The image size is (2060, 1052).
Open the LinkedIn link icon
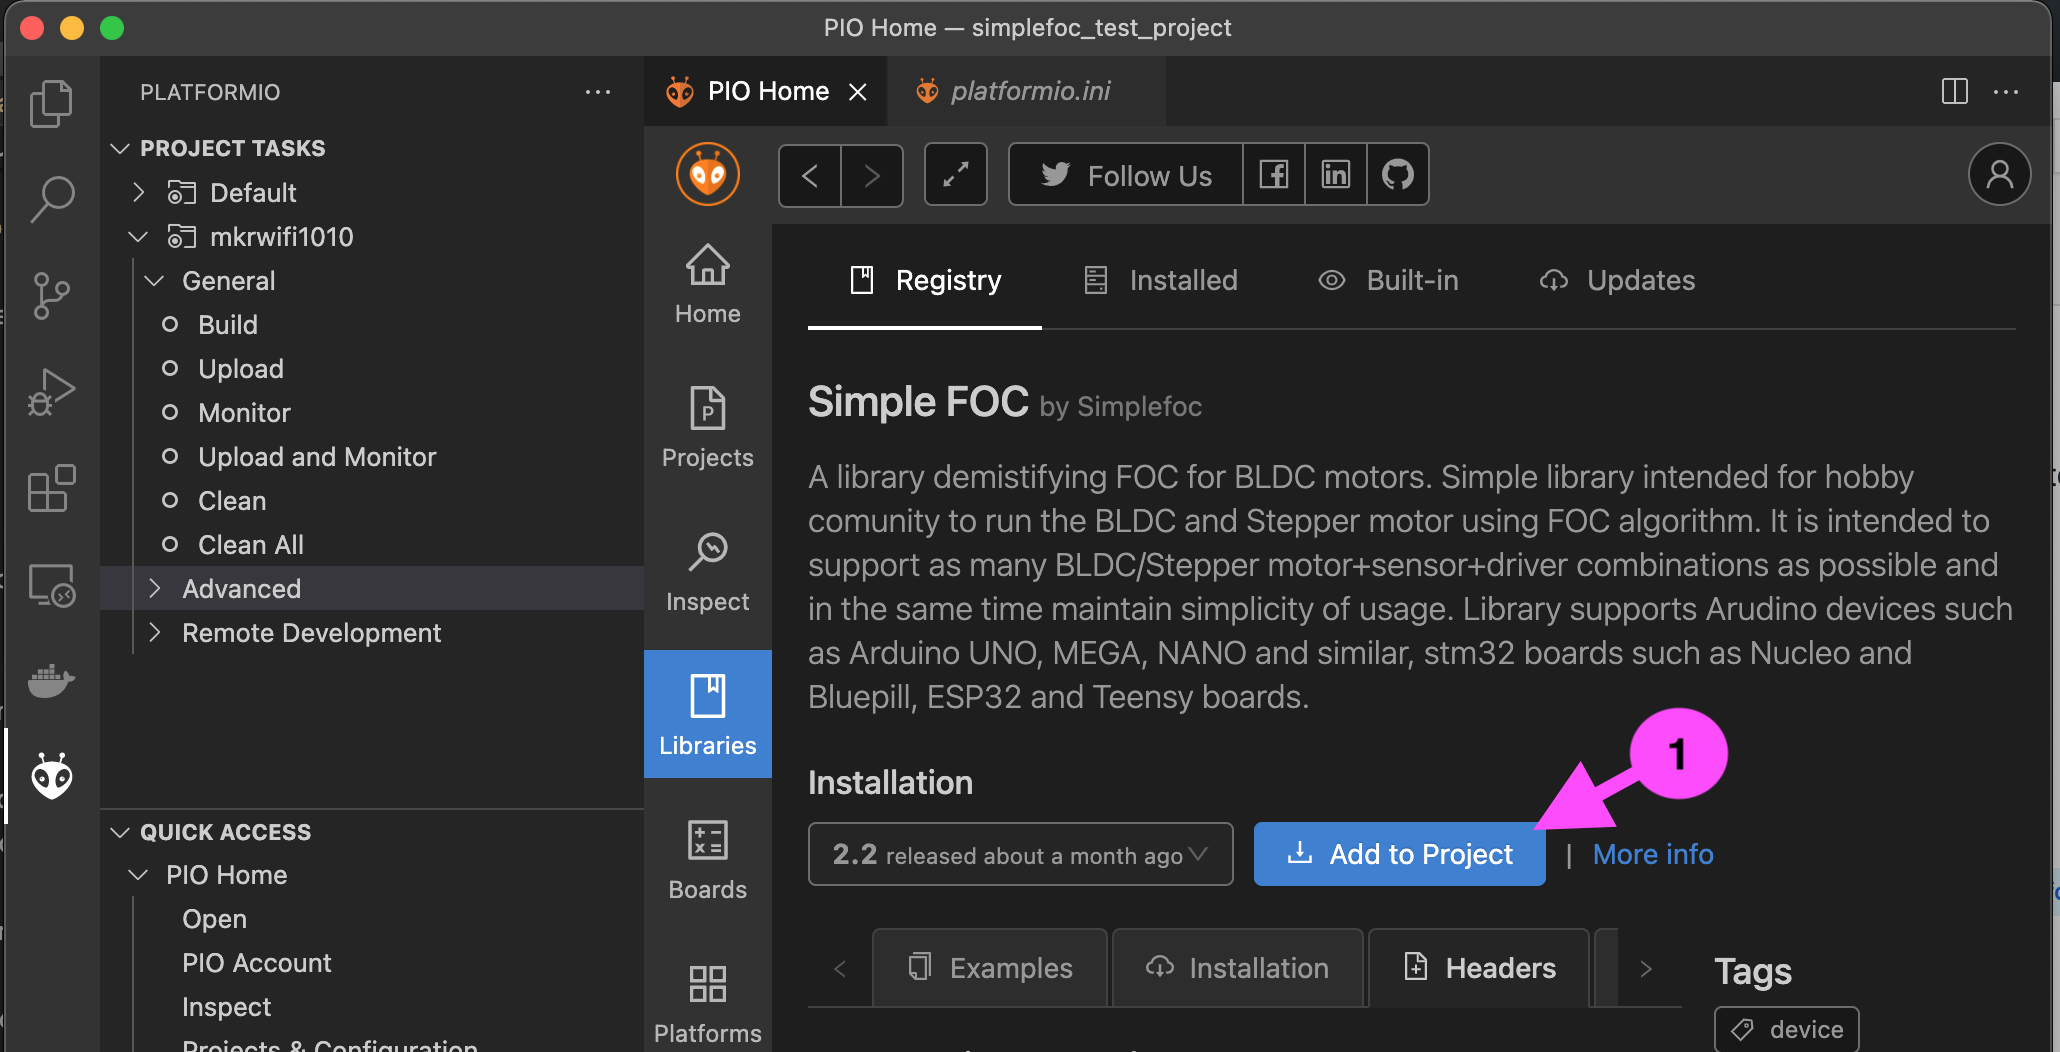pyautogui.click(x=1336, y=175)
